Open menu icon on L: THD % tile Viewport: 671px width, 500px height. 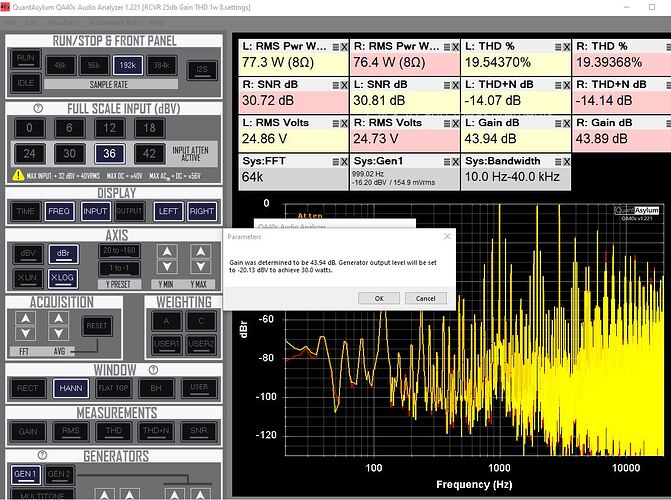558,47
